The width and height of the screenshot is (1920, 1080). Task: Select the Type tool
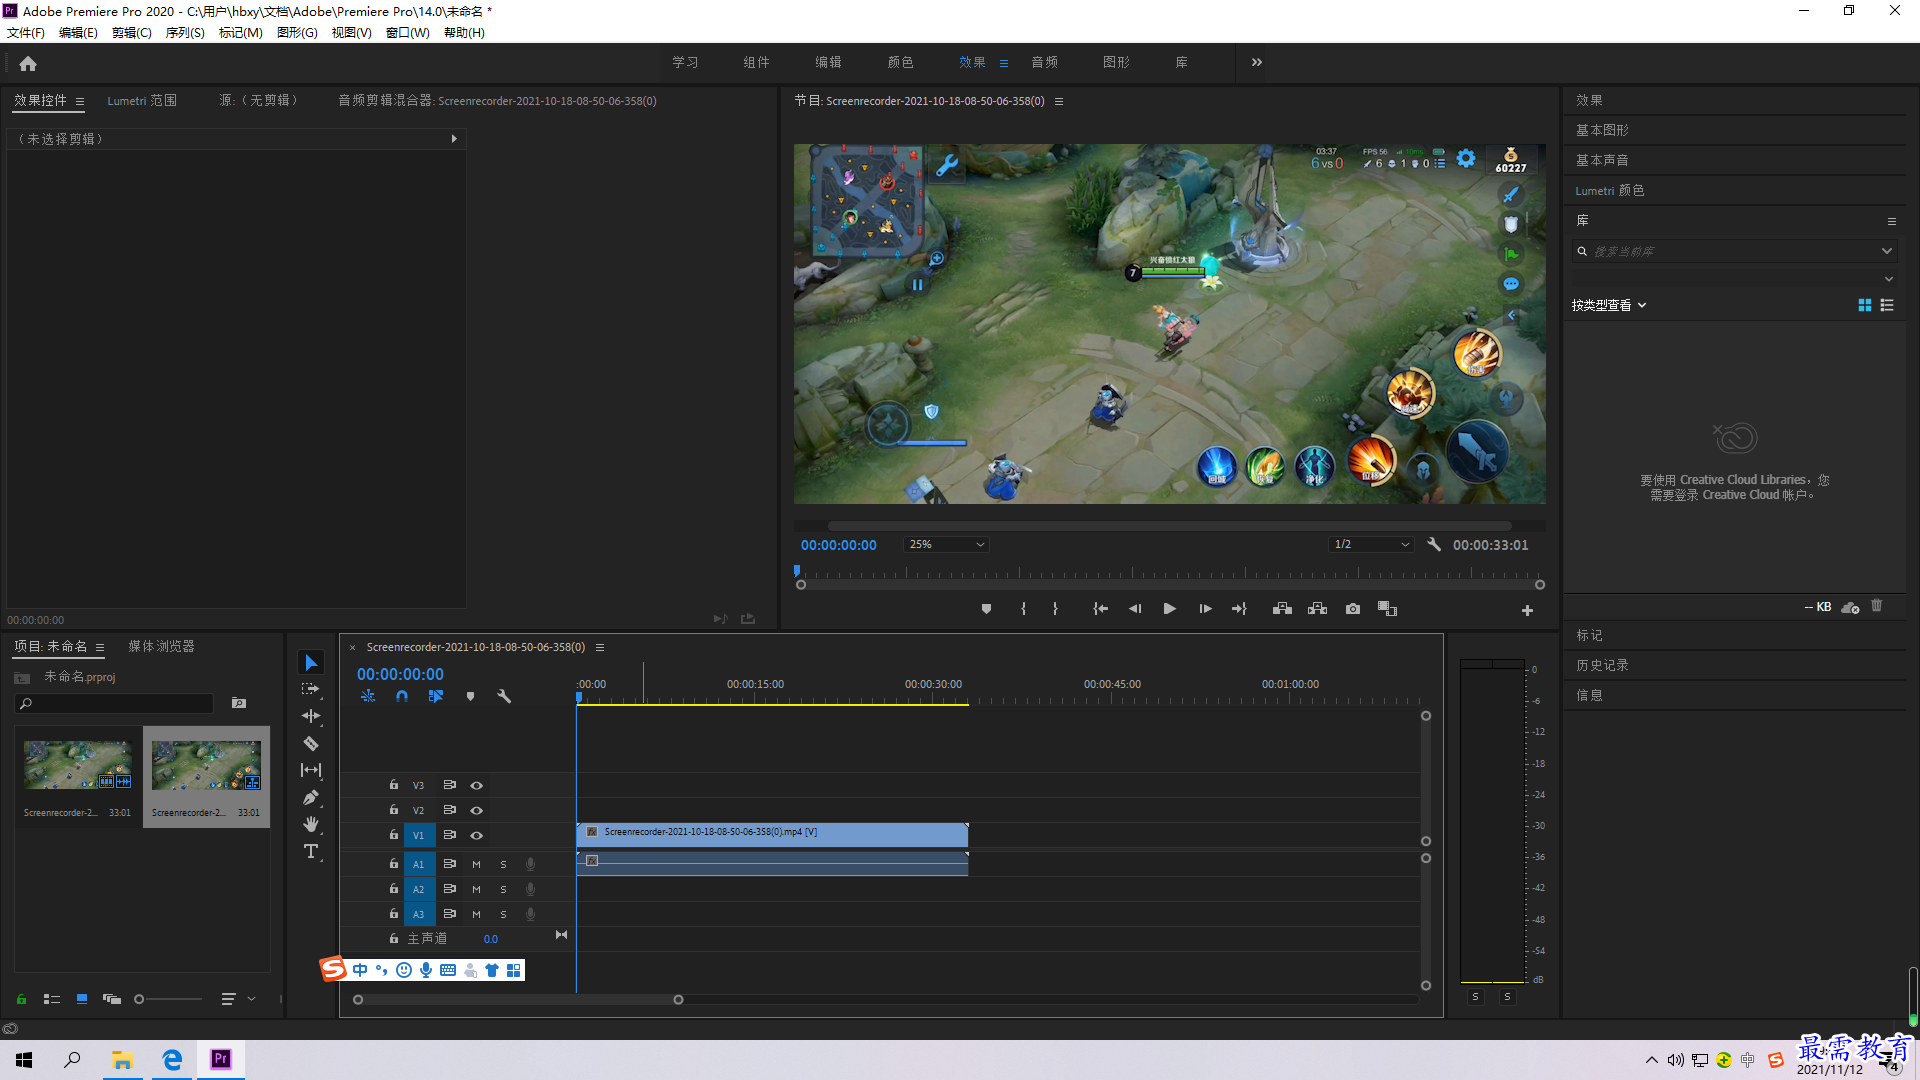click(x=311, y=851)
